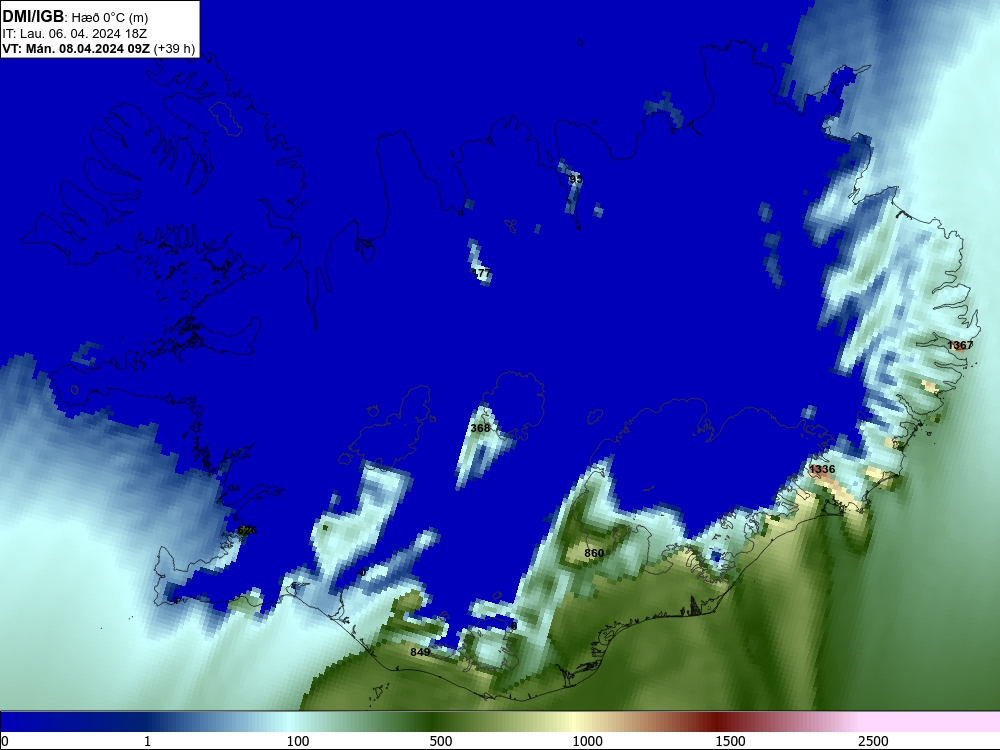Click the '2500' label on the color scale
This screenshot has width=1000, height=750.
point(873,741)
